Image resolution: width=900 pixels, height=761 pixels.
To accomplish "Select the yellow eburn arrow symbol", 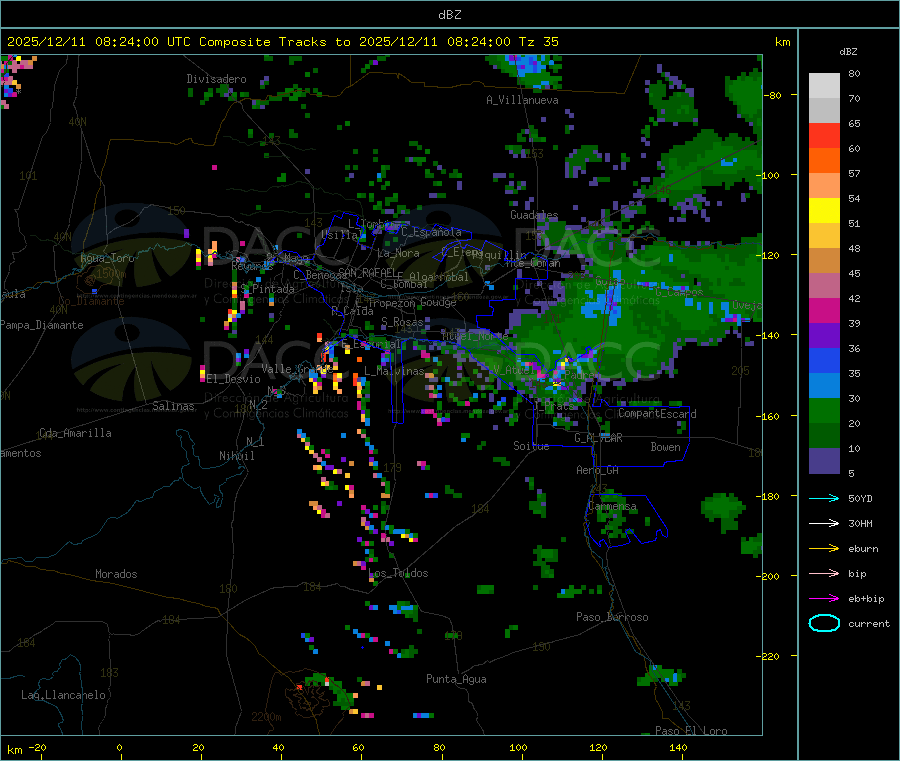I will [824, 549].
